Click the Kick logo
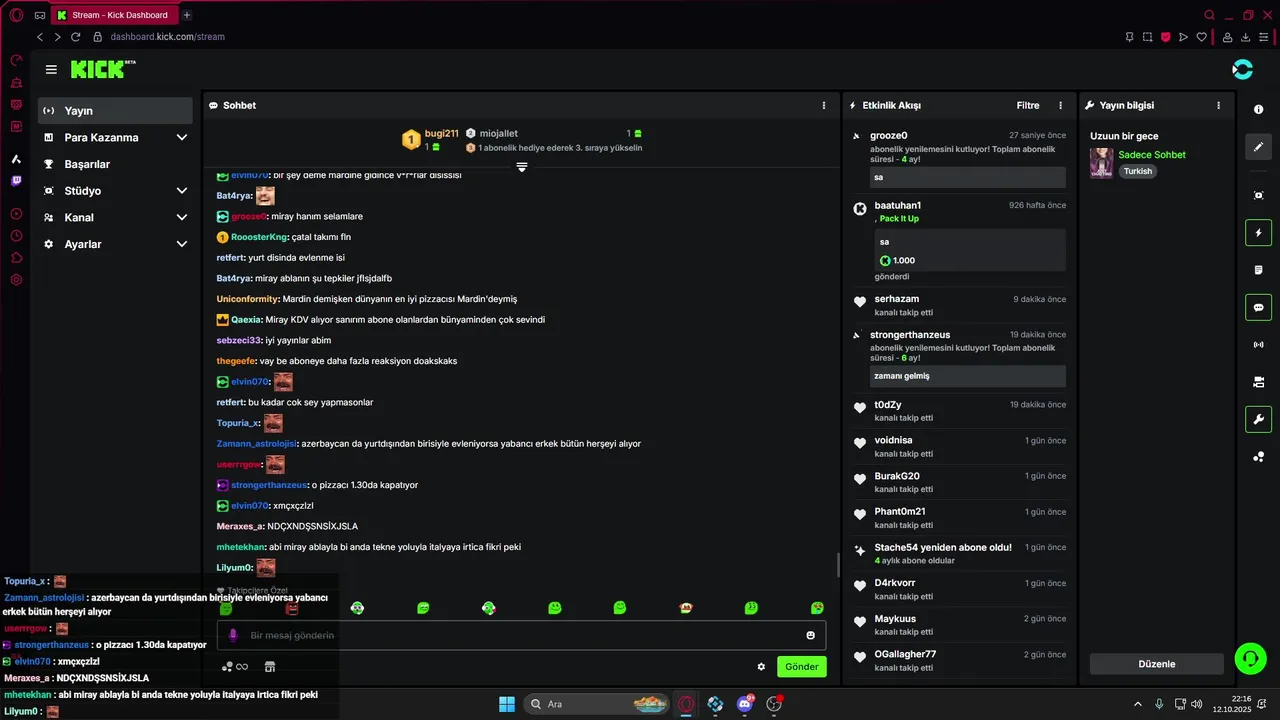This screenshot has height=720, width=1280. click(x=102, y=69)
